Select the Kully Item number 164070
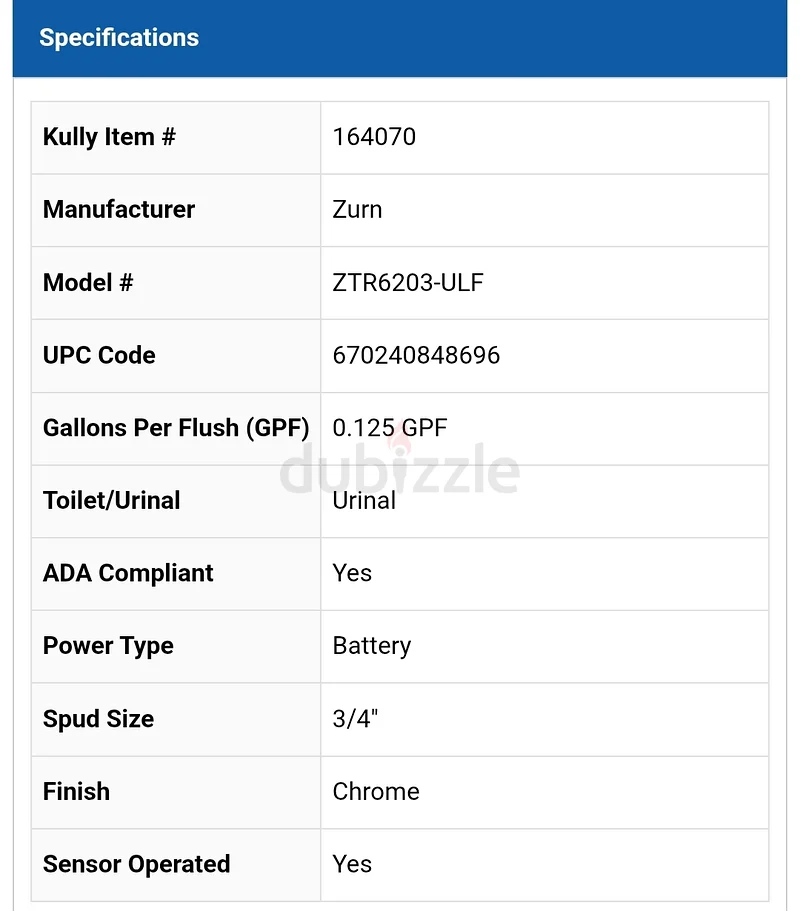 374,137
